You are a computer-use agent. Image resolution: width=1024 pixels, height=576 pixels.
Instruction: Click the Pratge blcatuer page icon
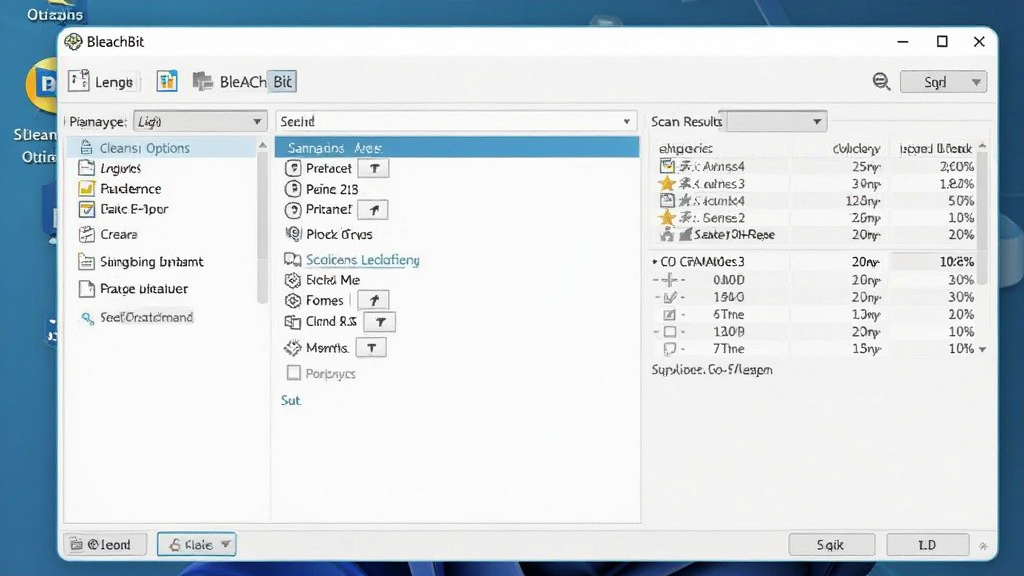86,289
